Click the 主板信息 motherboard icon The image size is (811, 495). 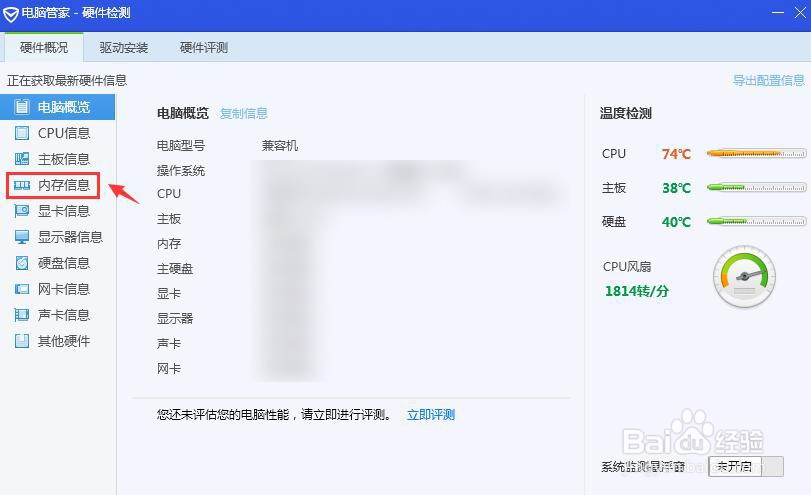pos(22,159)
